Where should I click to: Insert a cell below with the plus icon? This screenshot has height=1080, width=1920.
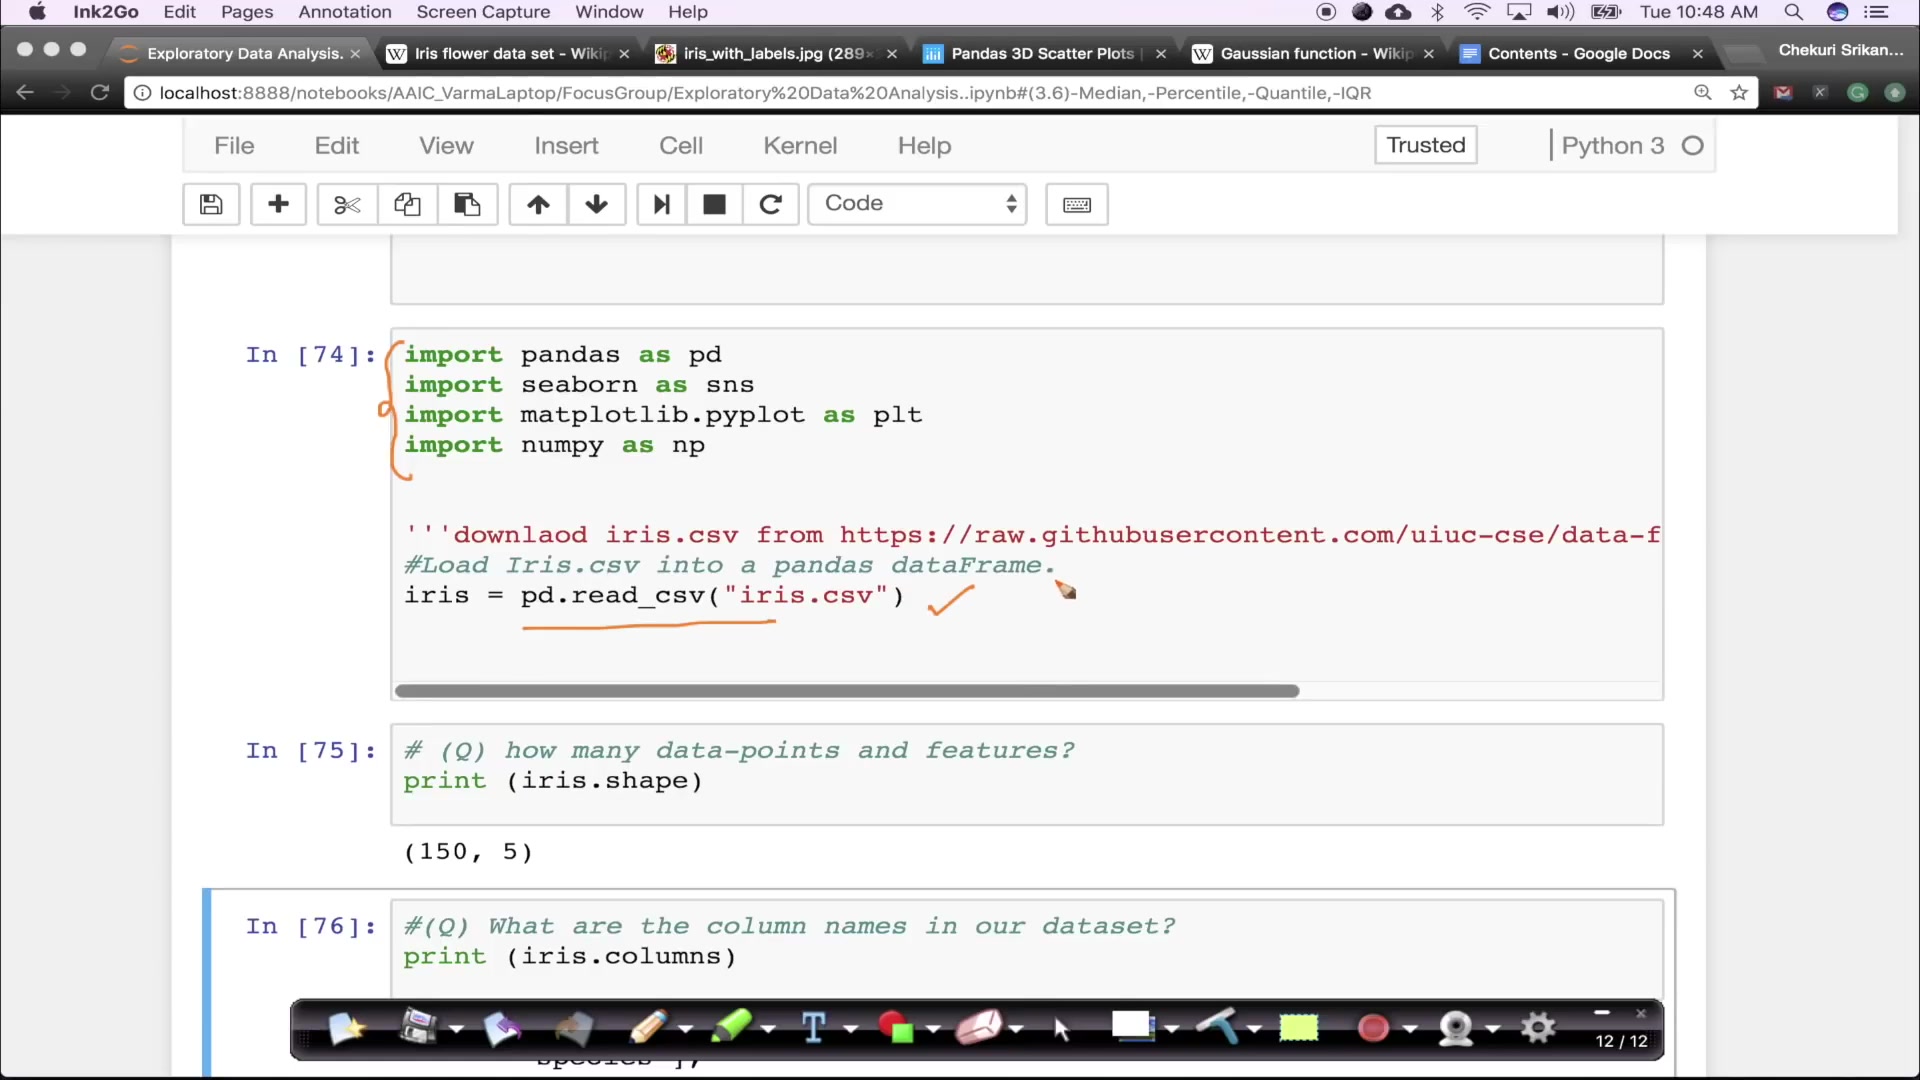point(278,204)
